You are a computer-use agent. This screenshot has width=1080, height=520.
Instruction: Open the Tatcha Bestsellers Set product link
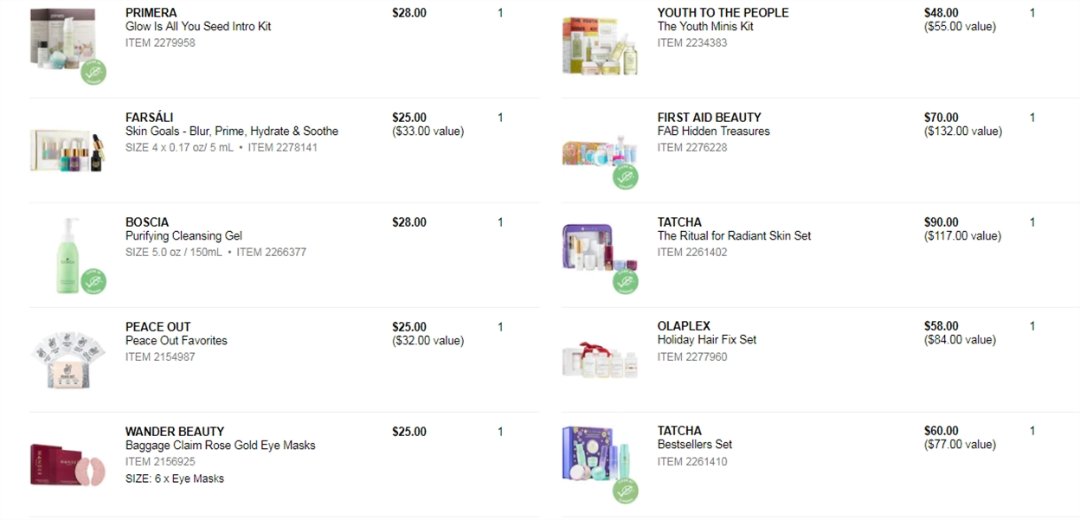695,445
